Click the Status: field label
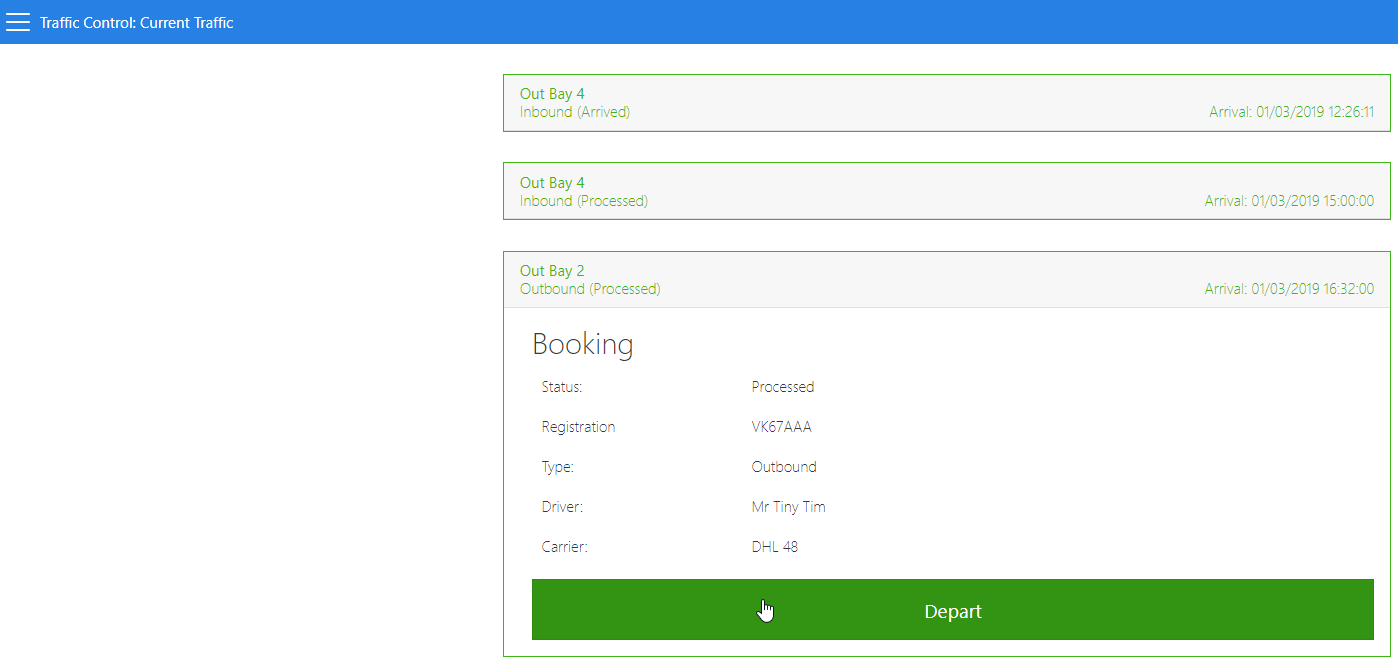1398x664 pixels. point(561,387)
